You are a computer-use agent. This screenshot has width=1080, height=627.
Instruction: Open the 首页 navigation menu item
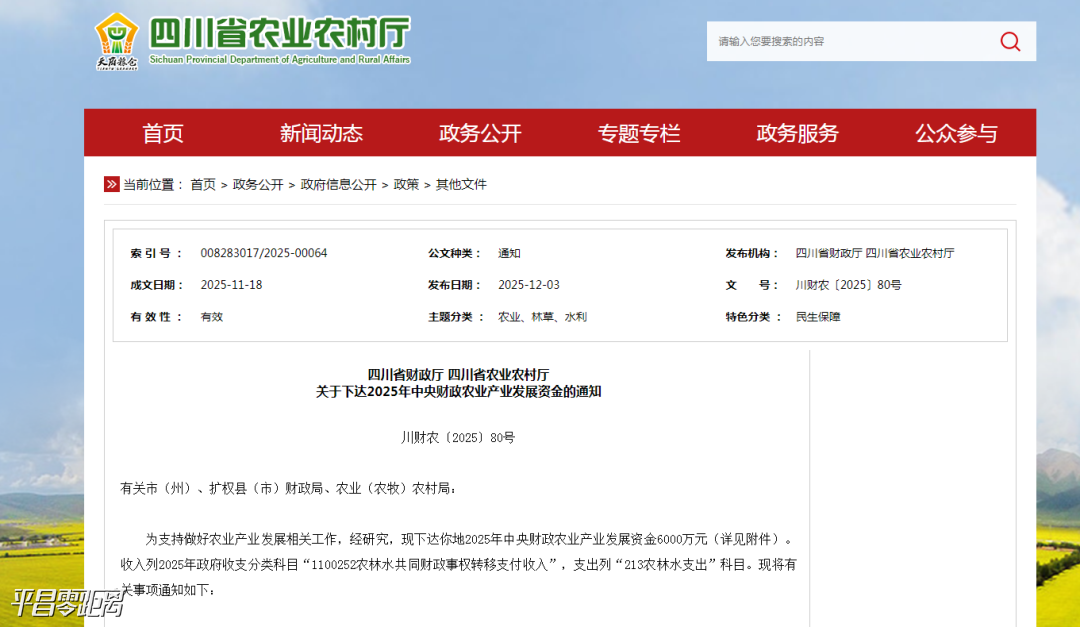(163, 133)
